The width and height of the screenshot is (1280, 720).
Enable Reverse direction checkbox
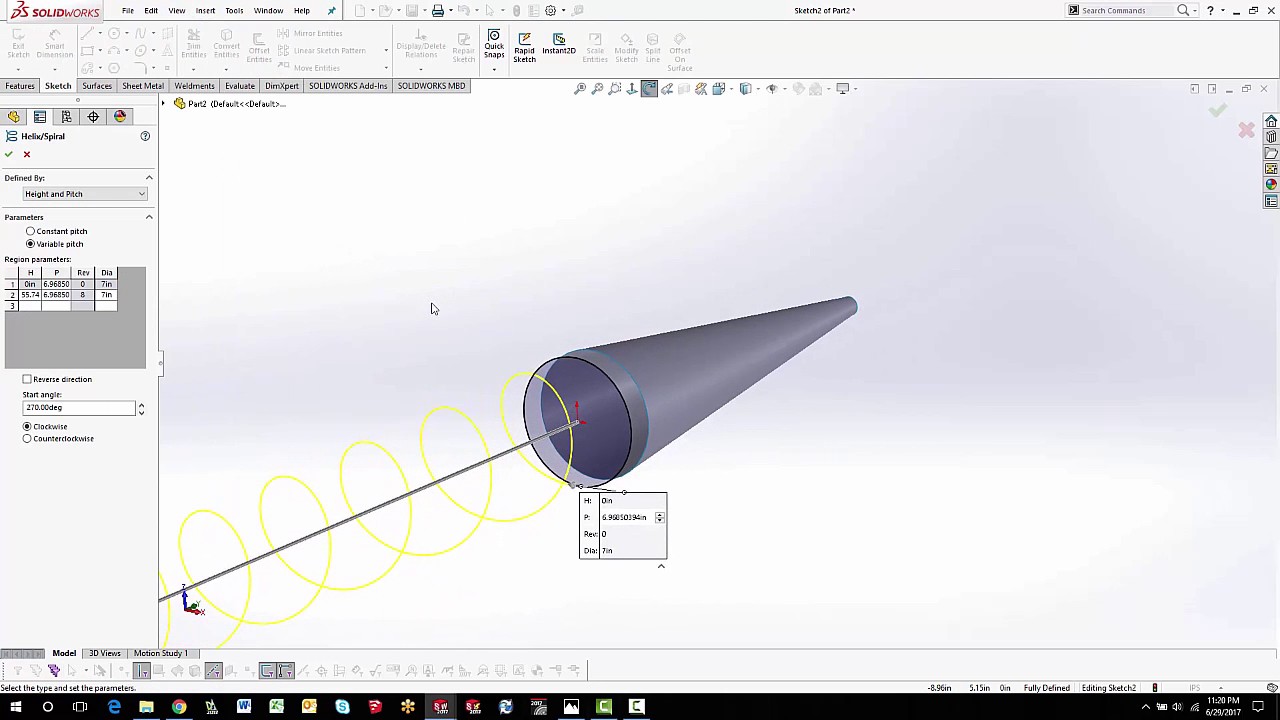click(x=27, y=379)
